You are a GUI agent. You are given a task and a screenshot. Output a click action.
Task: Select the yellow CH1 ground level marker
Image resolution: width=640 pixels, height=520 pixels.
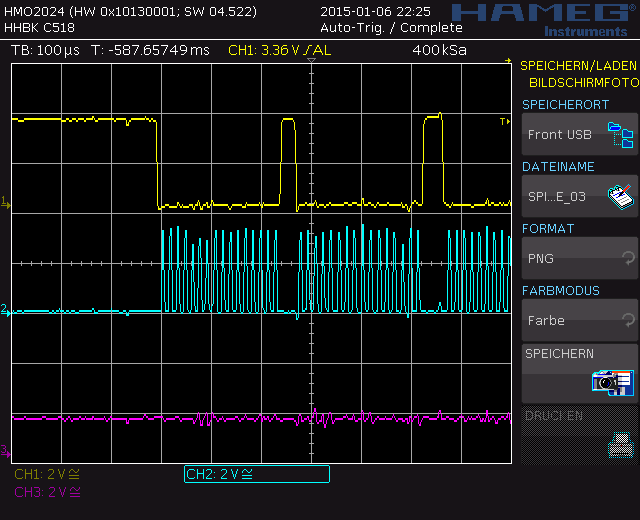pyautogui.click(x=6, y=202)
